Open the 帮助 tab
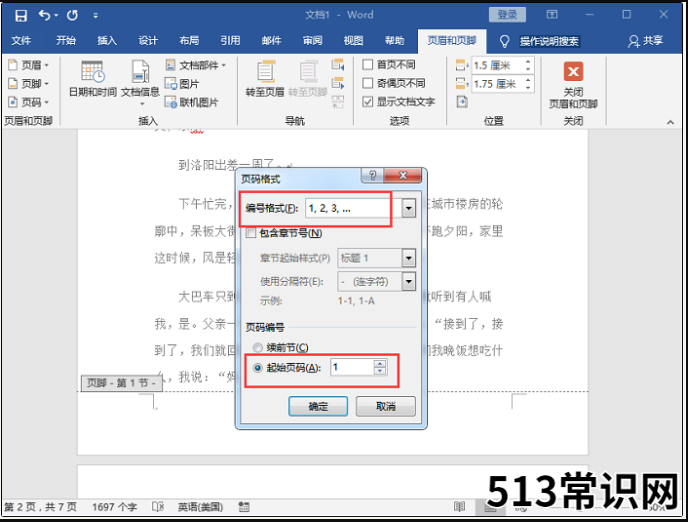This screenshot has width=688, height=522. [394, 41]
